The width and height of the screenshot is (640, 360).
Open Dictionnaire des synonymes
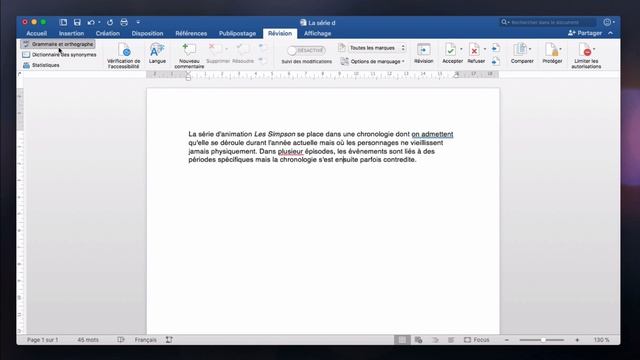point(60,55)
